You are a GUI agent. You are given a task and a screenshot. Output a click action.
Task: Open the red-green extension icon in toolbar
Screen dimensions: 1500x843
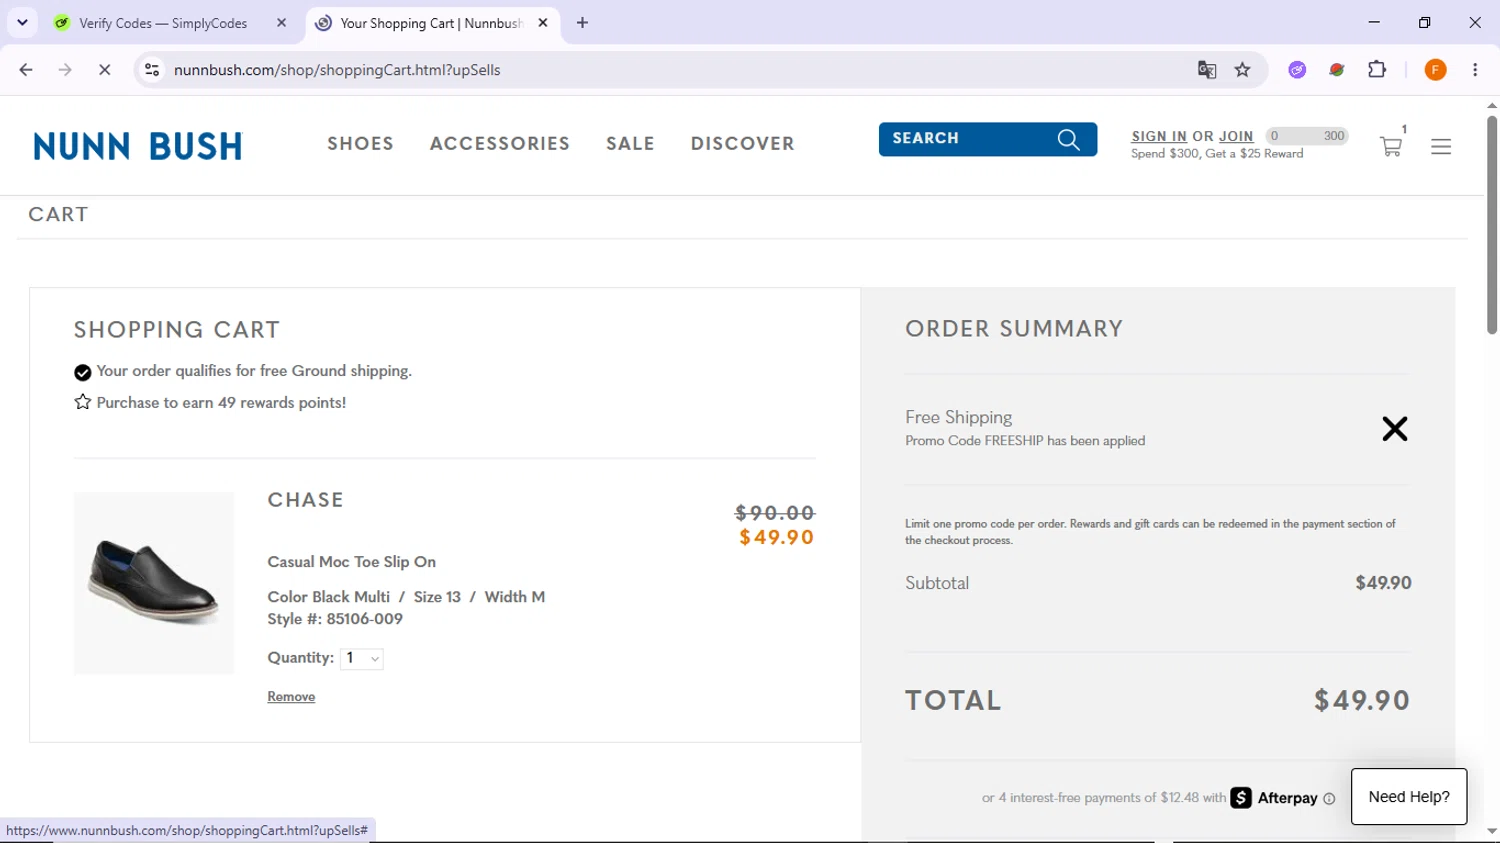pos(1337,70)
